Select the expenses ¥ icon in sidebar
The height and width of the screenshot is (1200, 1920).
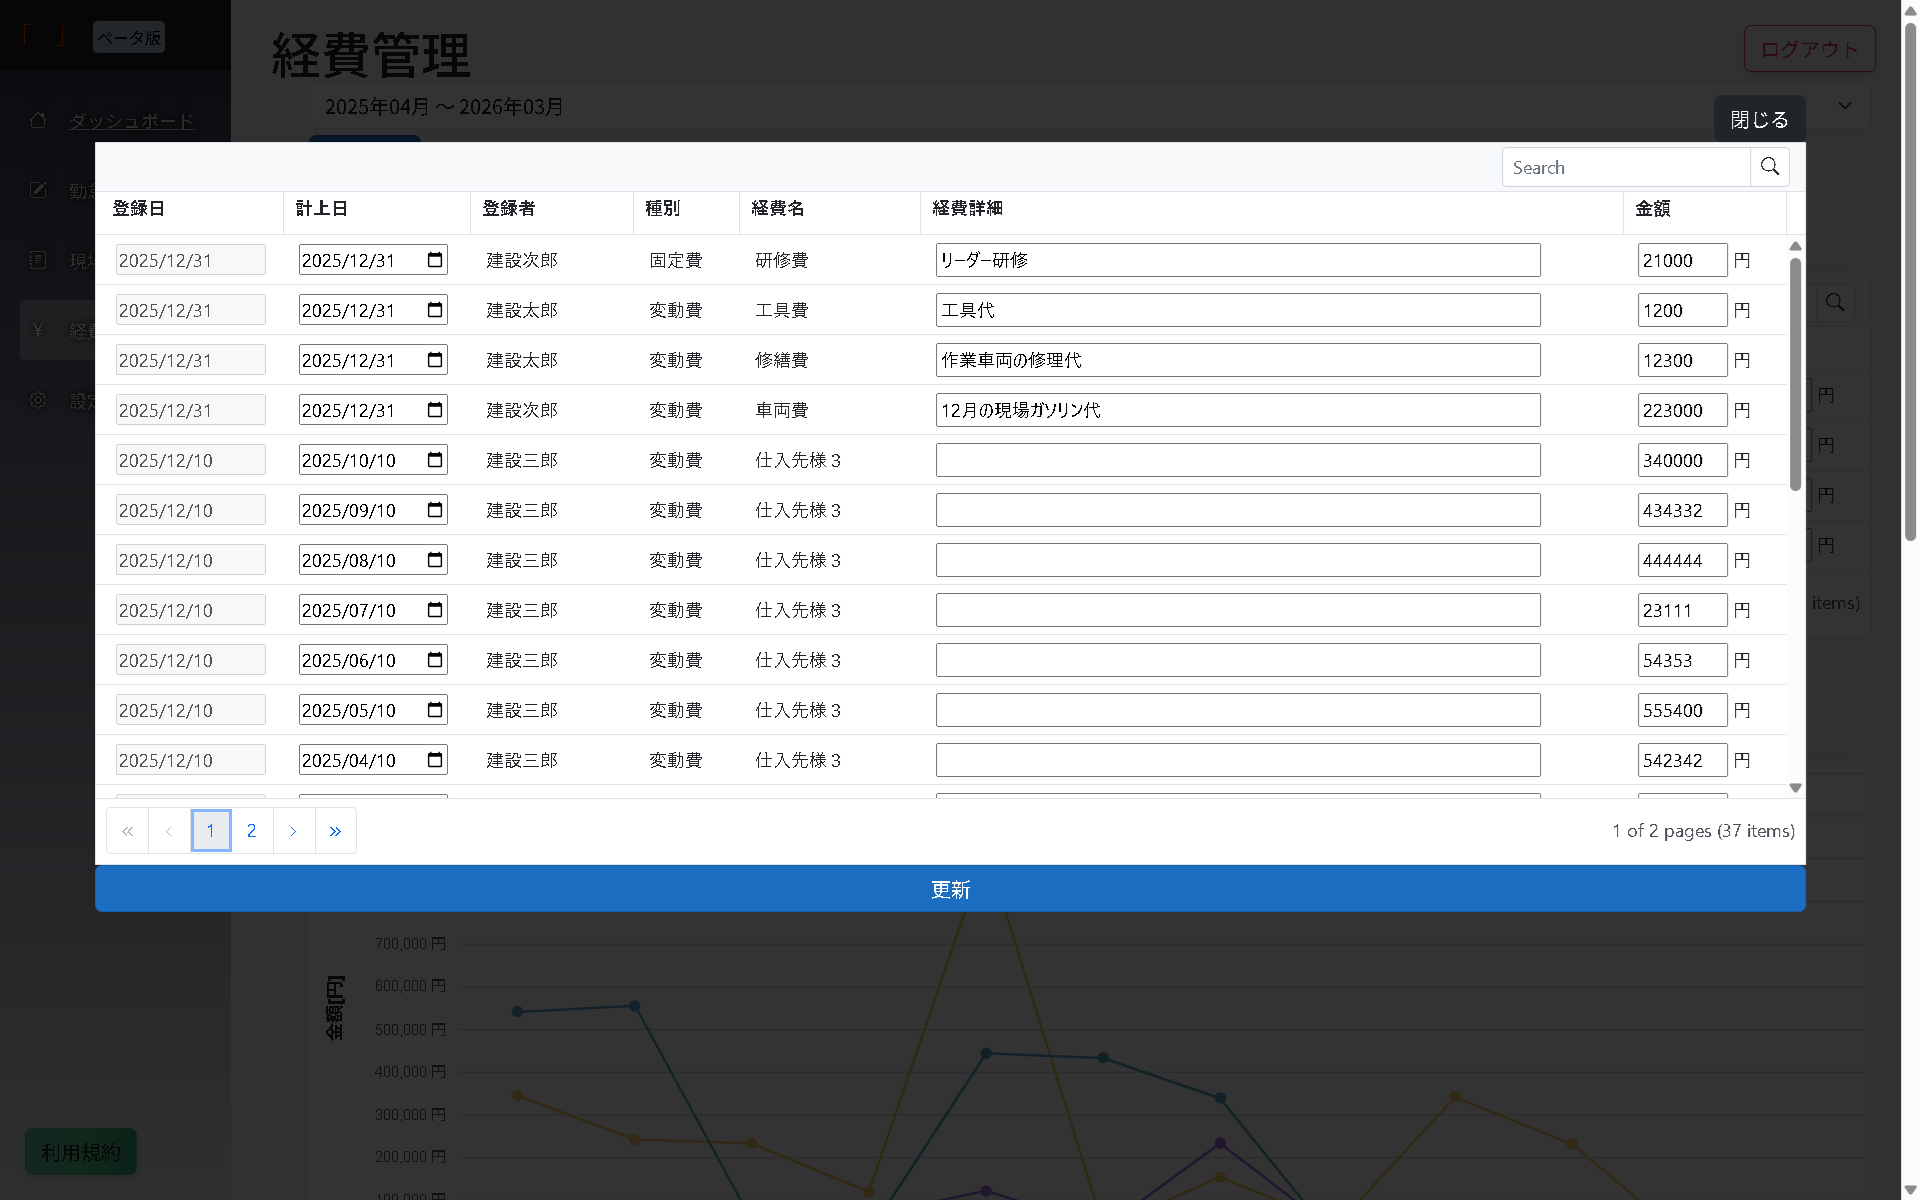38,330
